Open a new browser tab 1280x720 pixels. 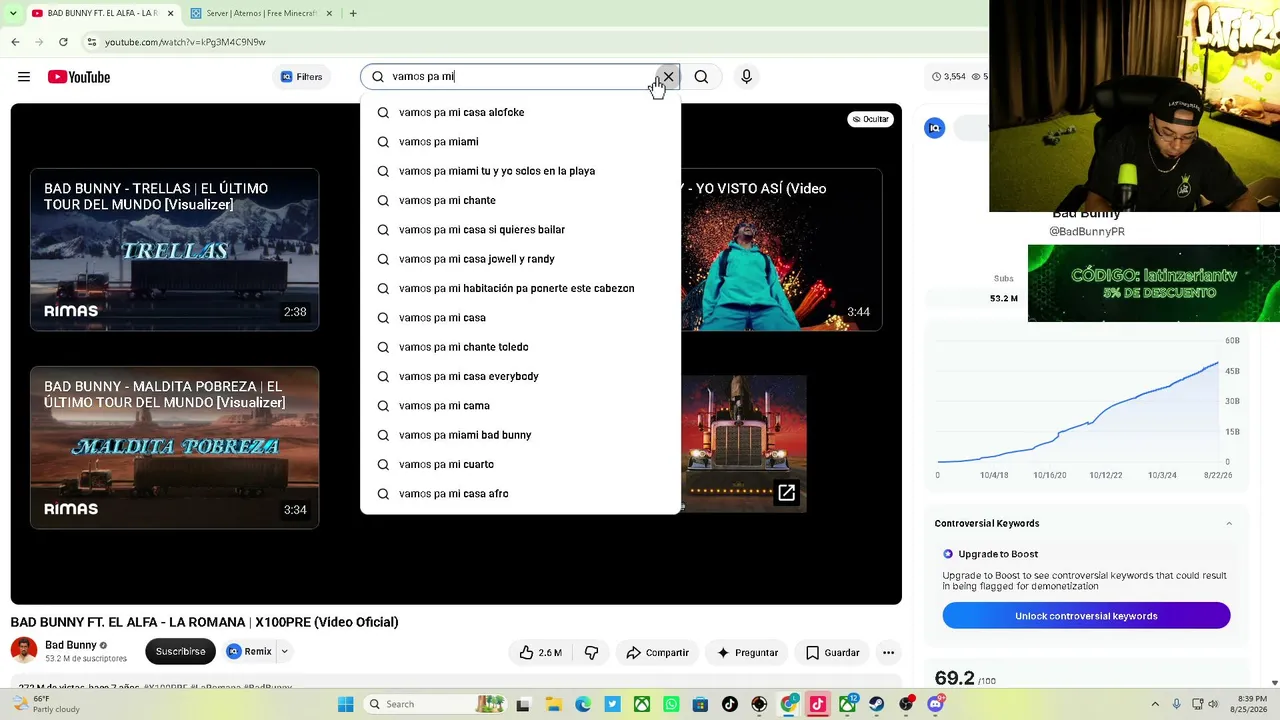353,13
